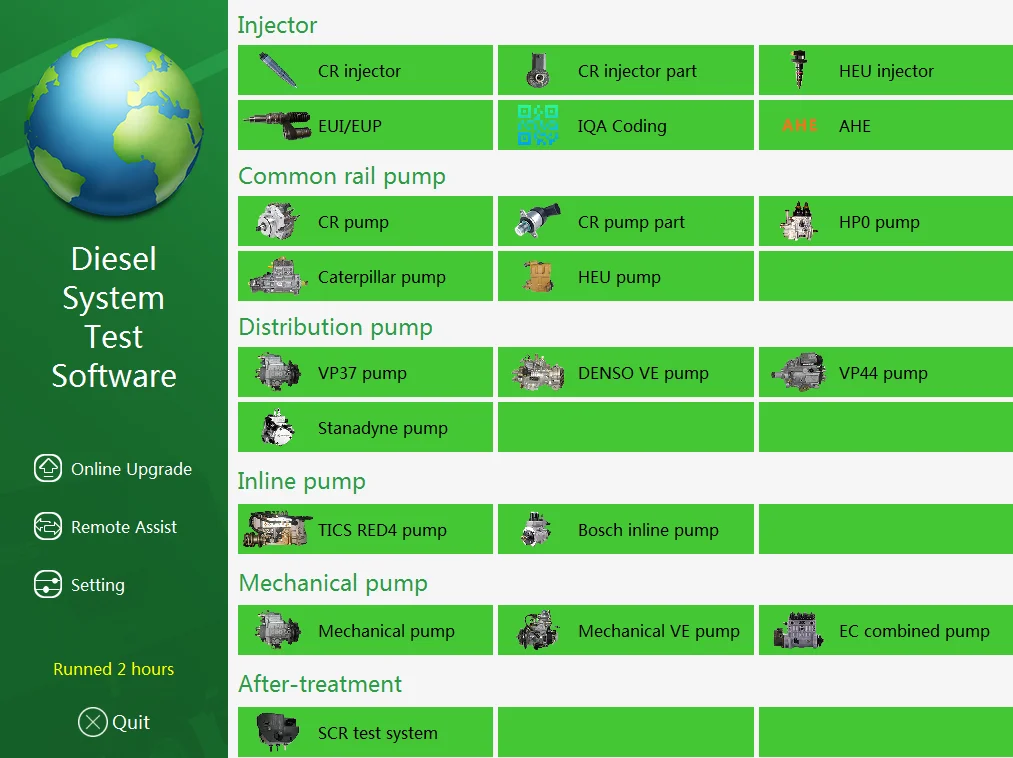
Task: Open the Mechanical pump tile label
Action: click(x=386, y=631)
